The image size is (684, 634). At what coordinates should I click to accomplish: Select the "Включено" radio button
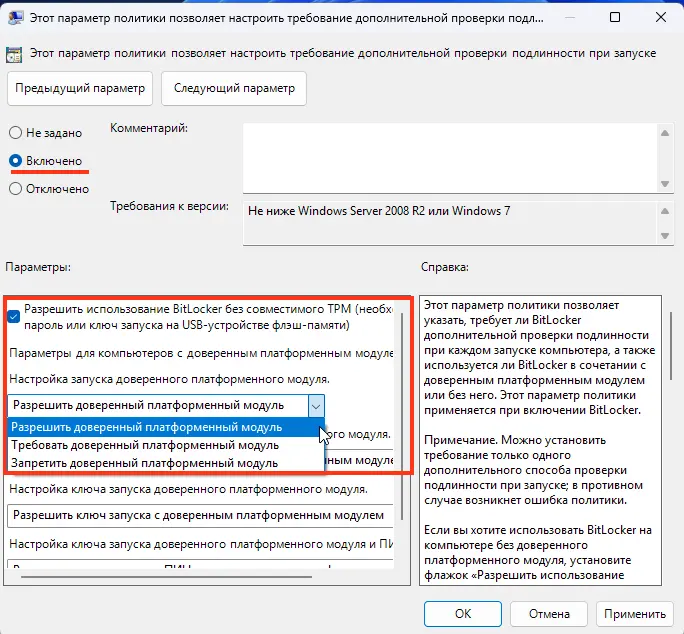[x=16, y=160]
